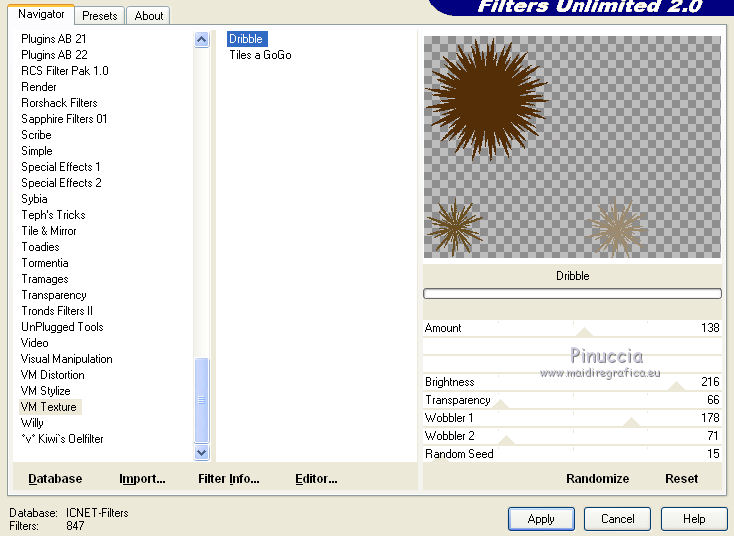Select Plugins AB 21 category
This screenshot has height=536, width=734.
click(x=53, y=38)
